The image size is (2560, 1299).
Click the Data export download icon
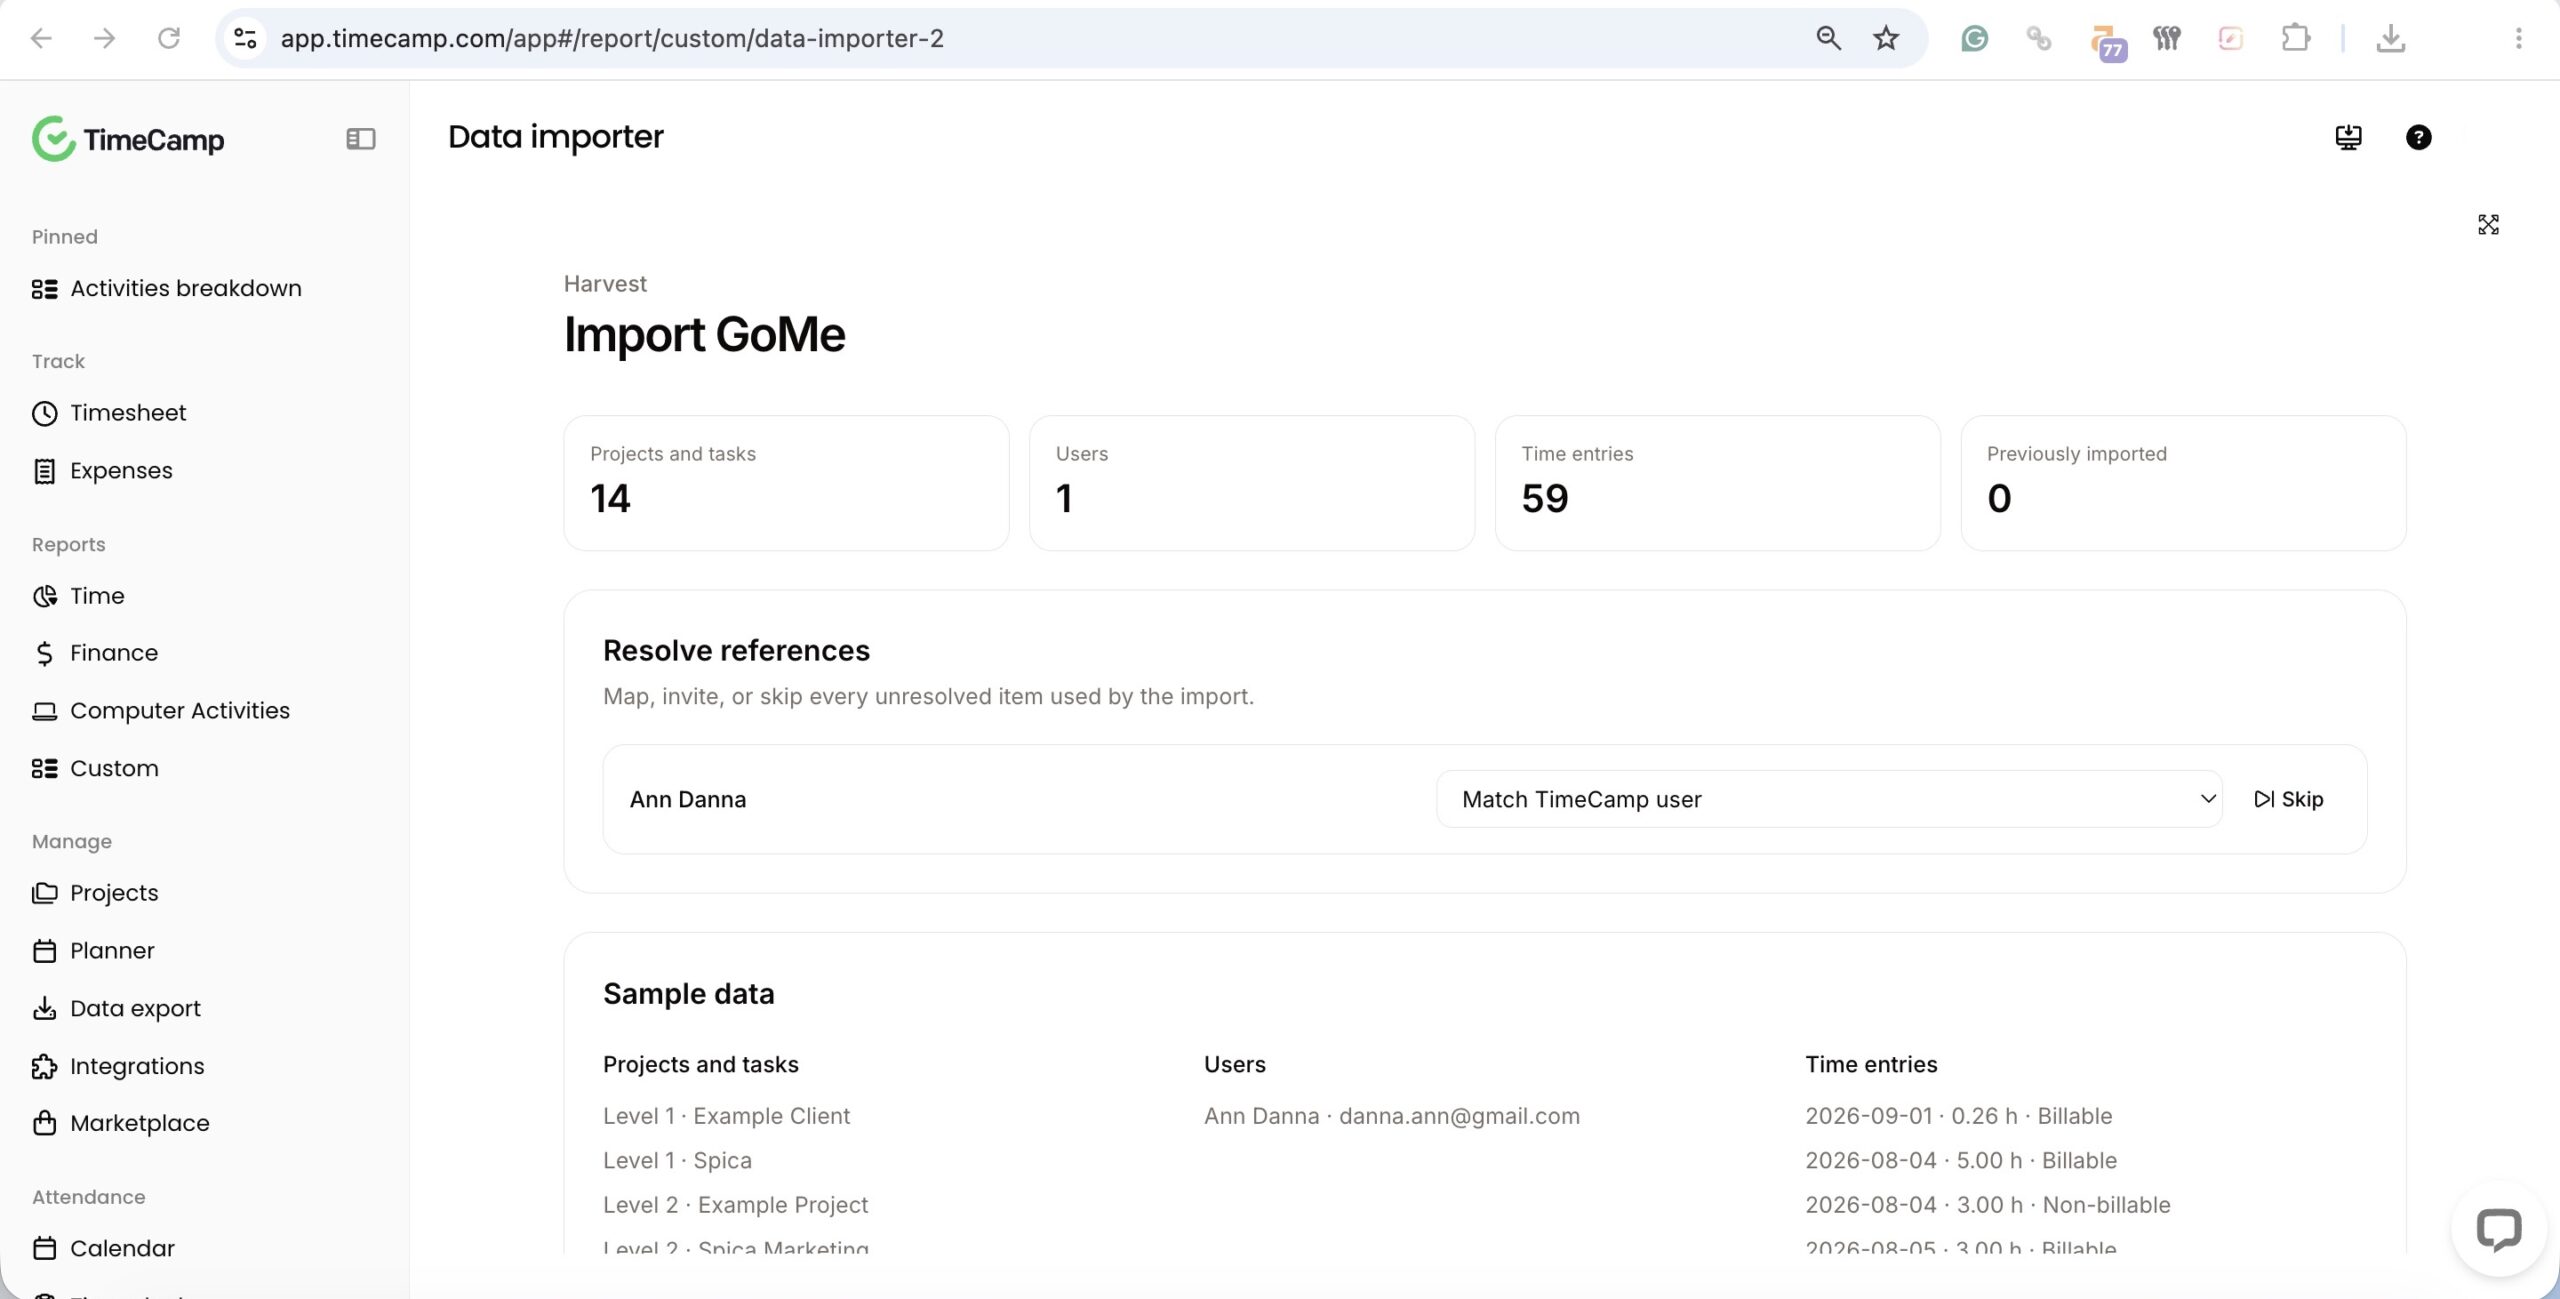[44, 1009]
